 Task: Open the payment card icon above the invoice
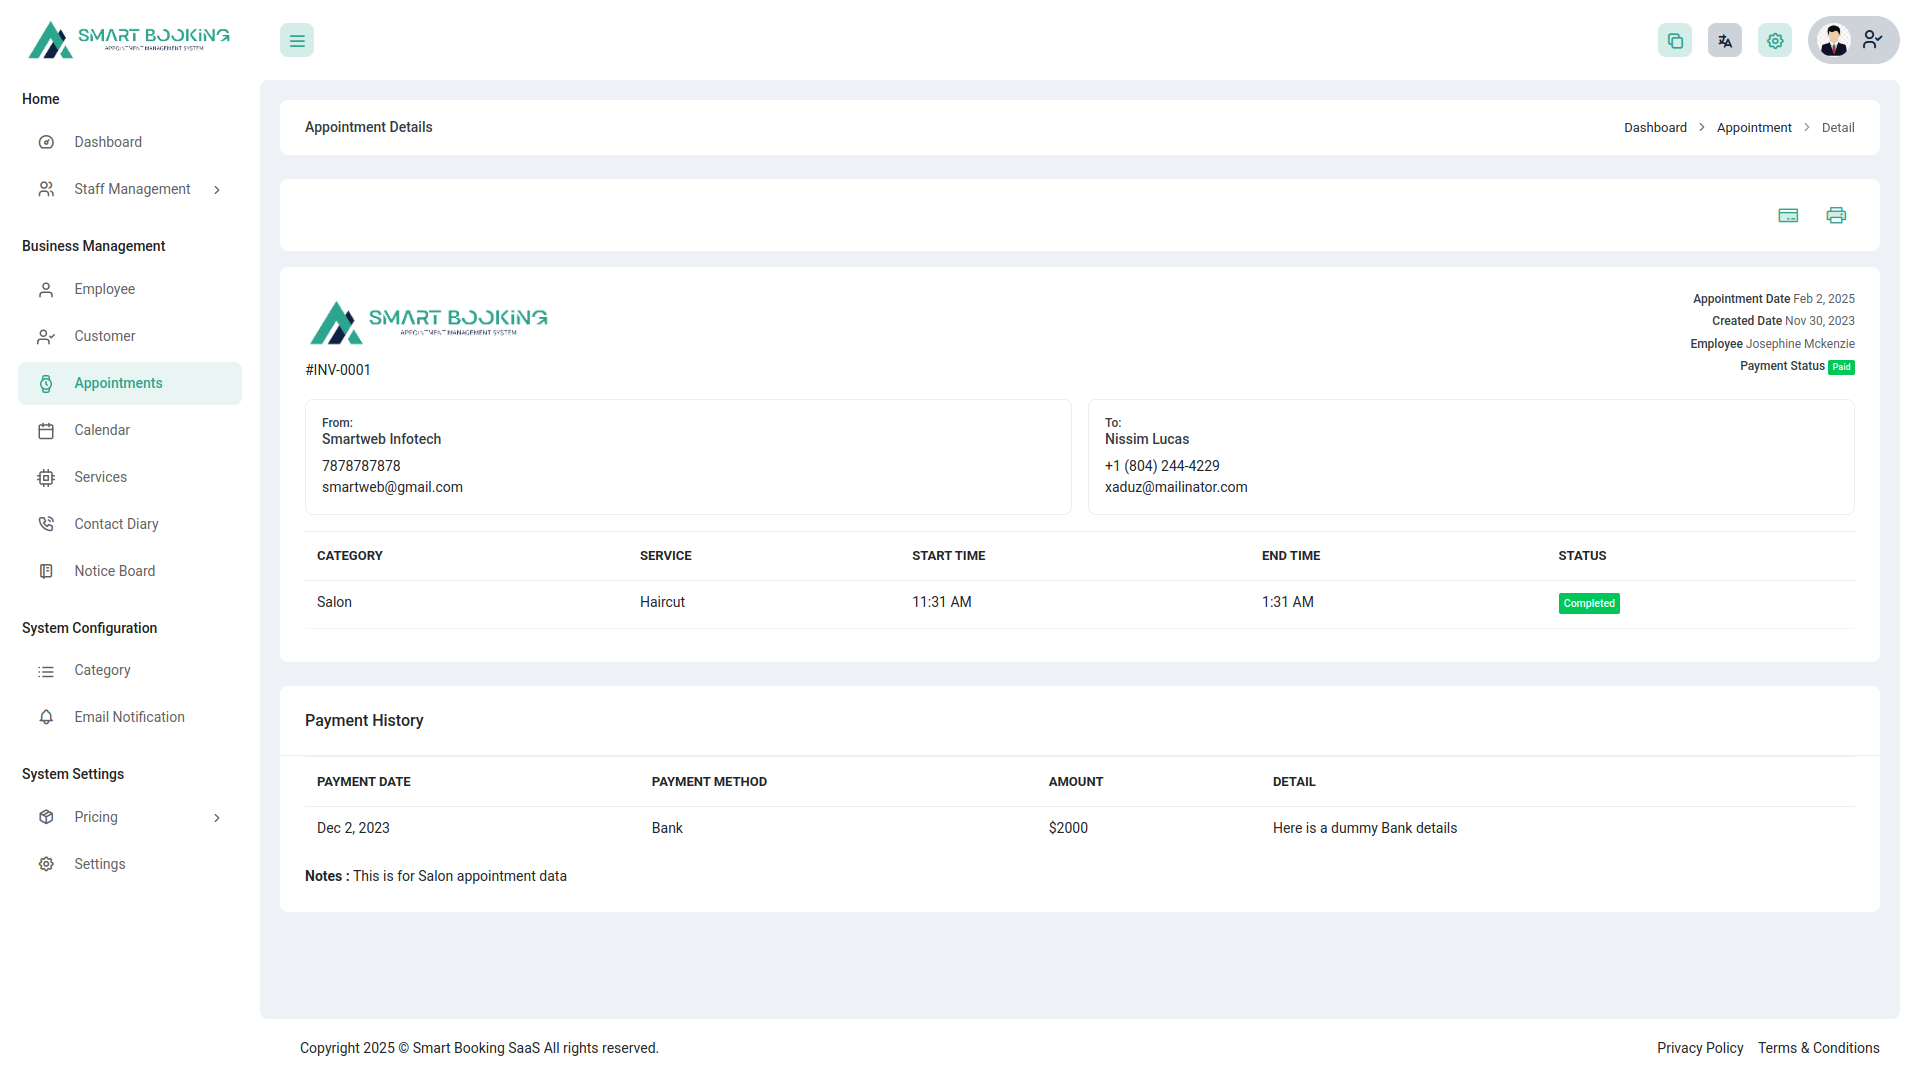[1789, 215]
